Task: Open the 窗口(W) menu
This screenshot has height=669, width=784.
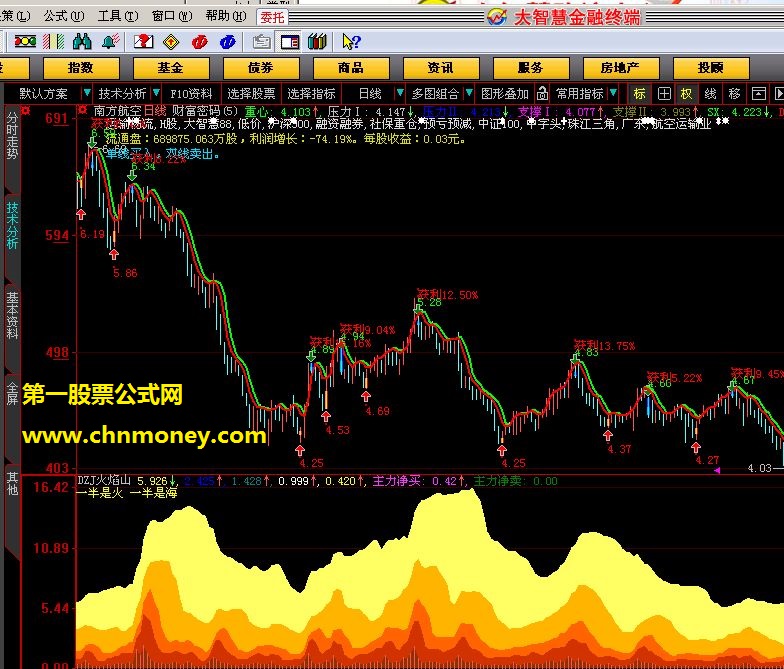Action: pyautogui.click(x=172, y=16)
